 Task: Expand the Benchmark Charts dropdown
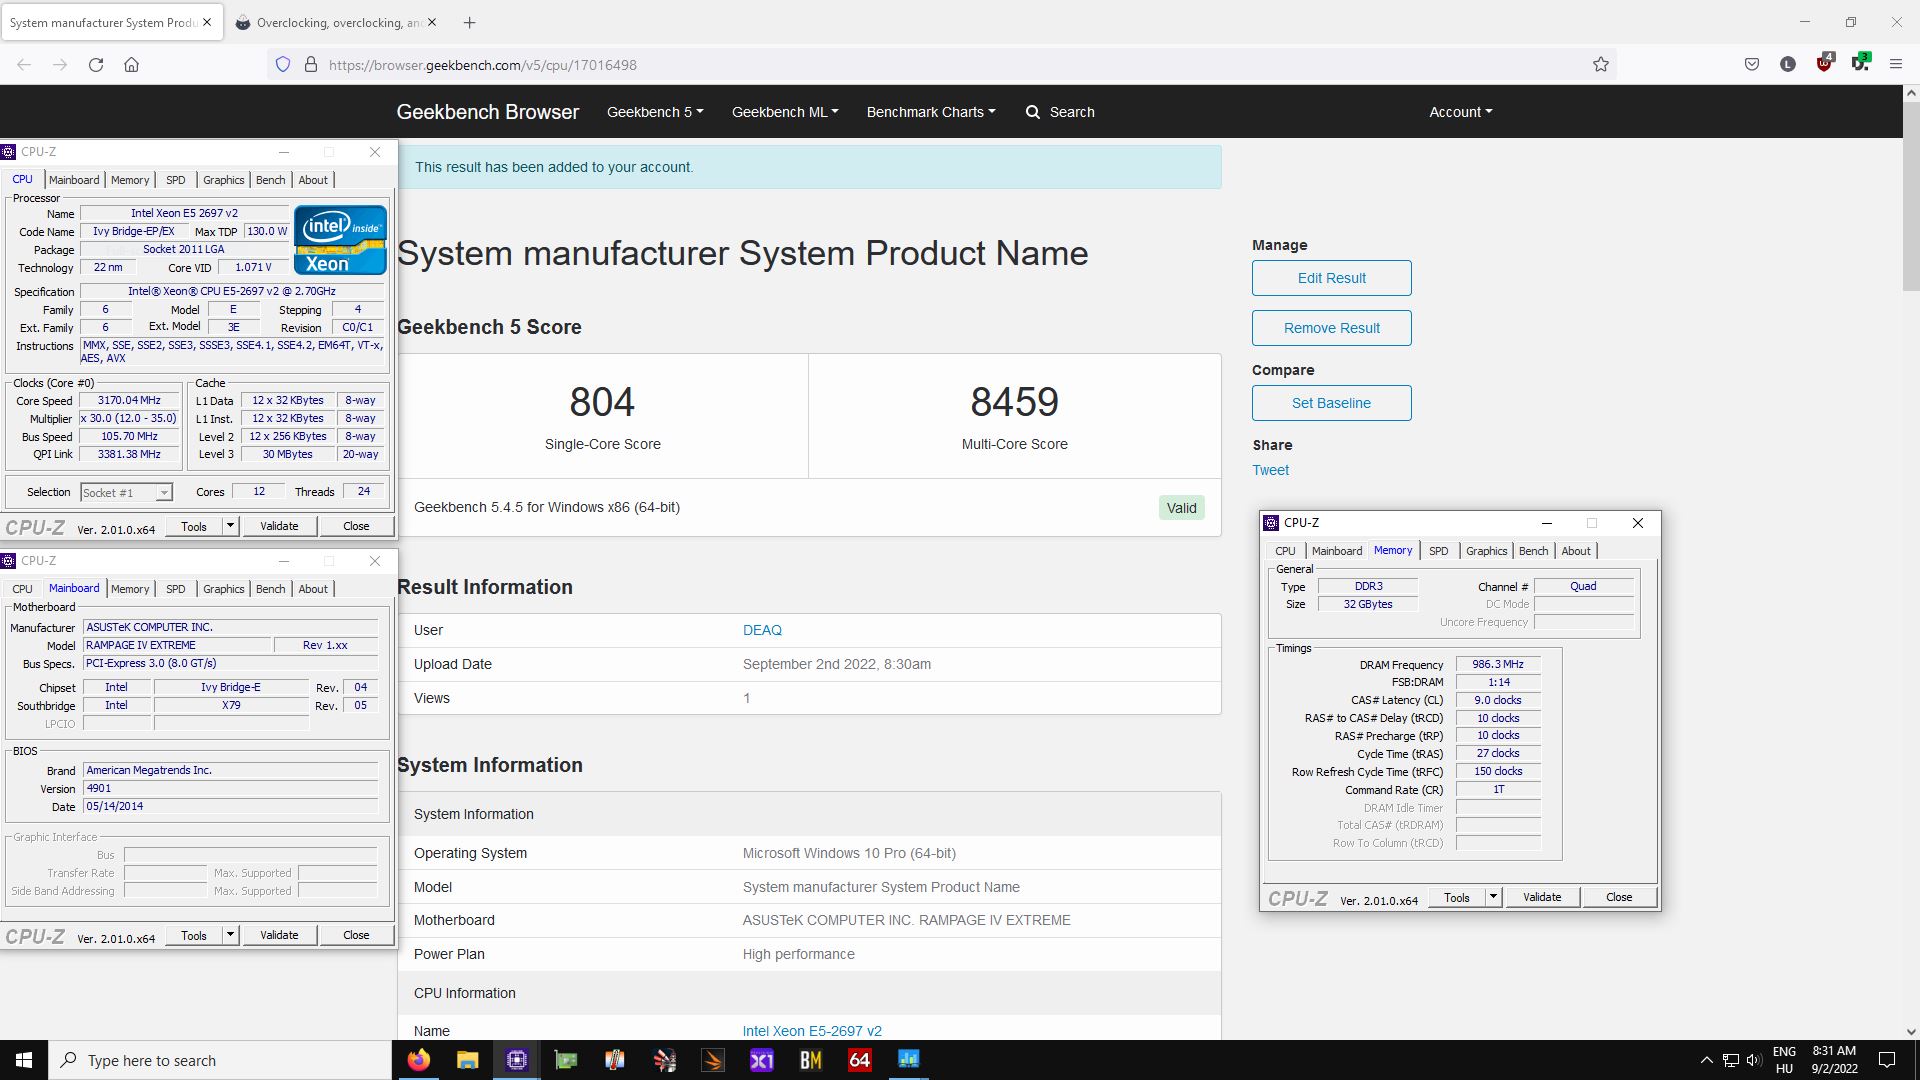931,112
